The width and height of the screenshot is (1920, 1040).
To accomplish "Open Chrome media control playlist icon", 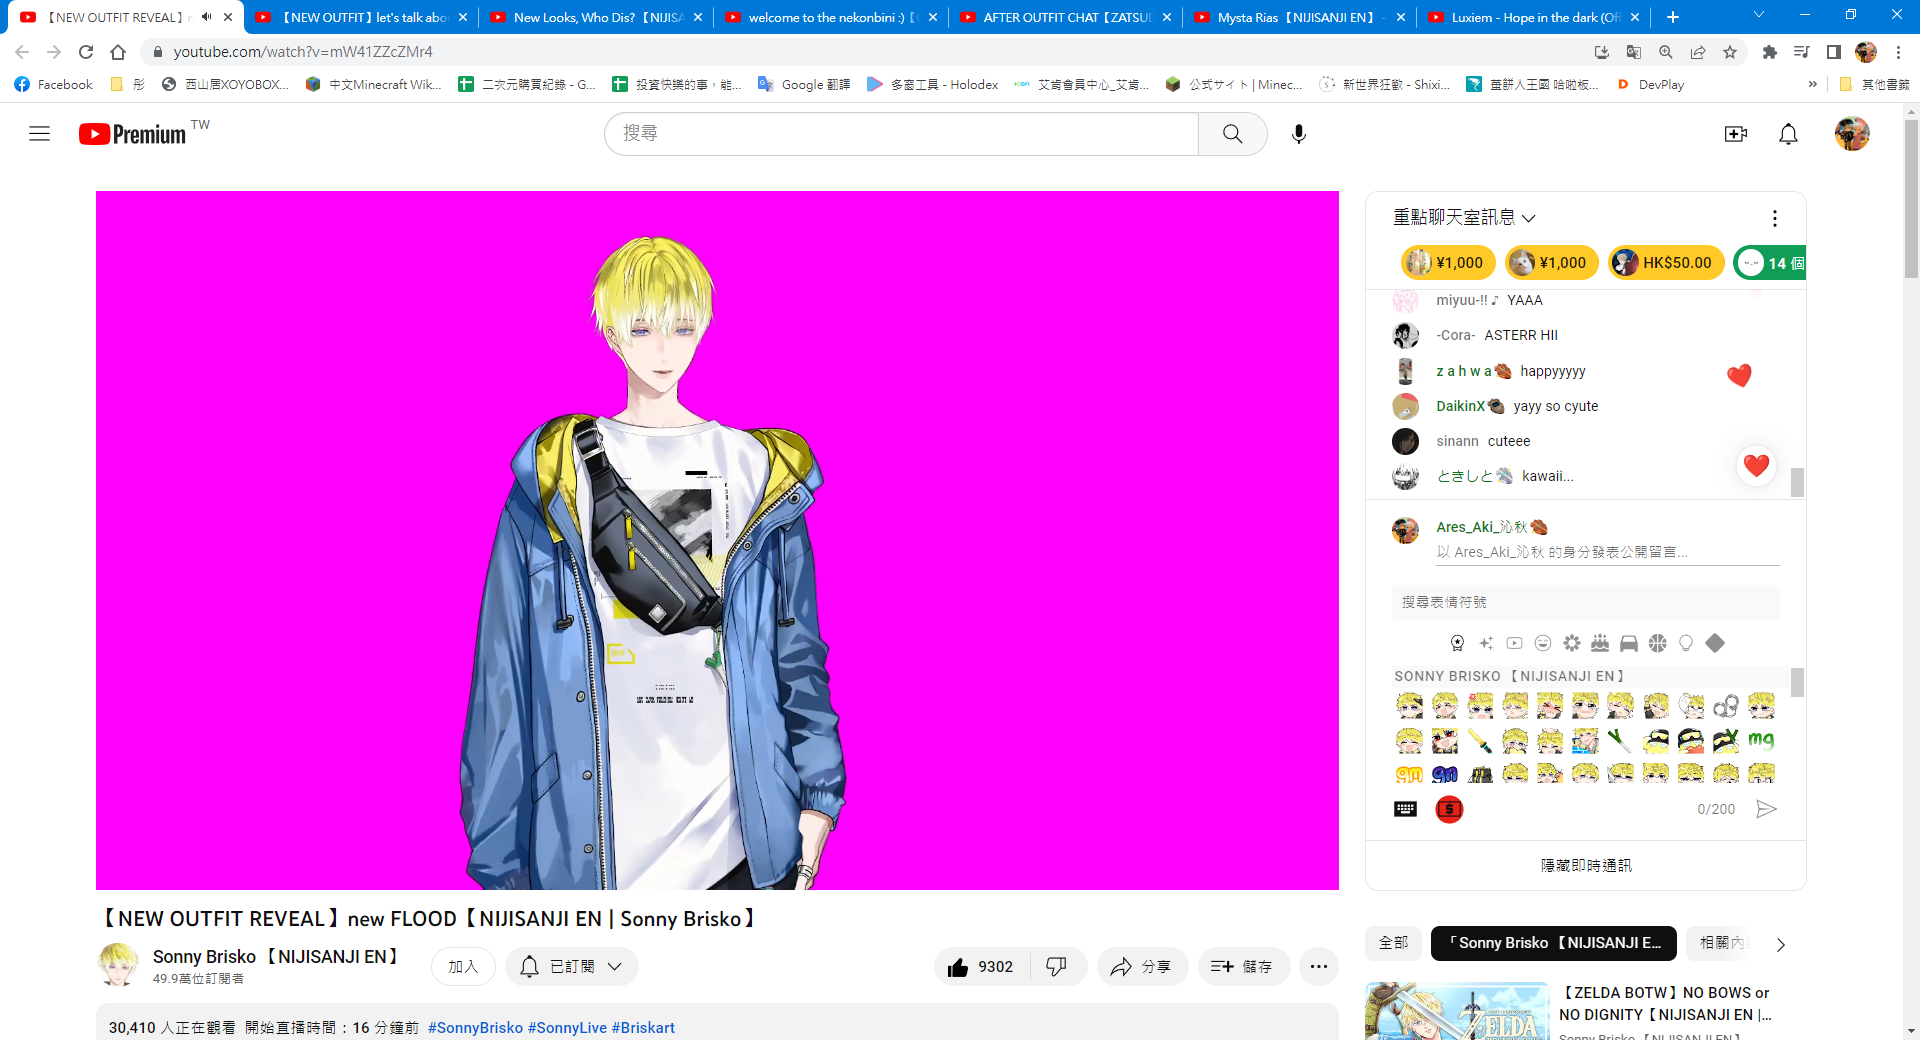I will click(x=1802, y=52).
